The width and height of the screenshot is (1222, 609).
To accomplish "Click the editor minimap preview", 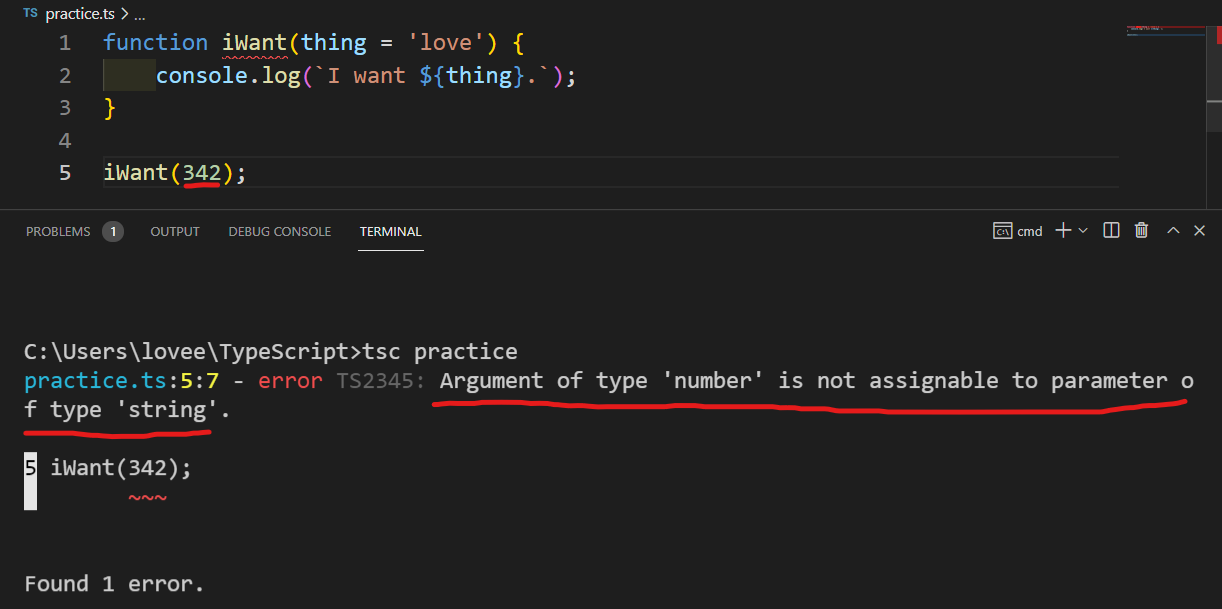I will (x=1166, y=30).
